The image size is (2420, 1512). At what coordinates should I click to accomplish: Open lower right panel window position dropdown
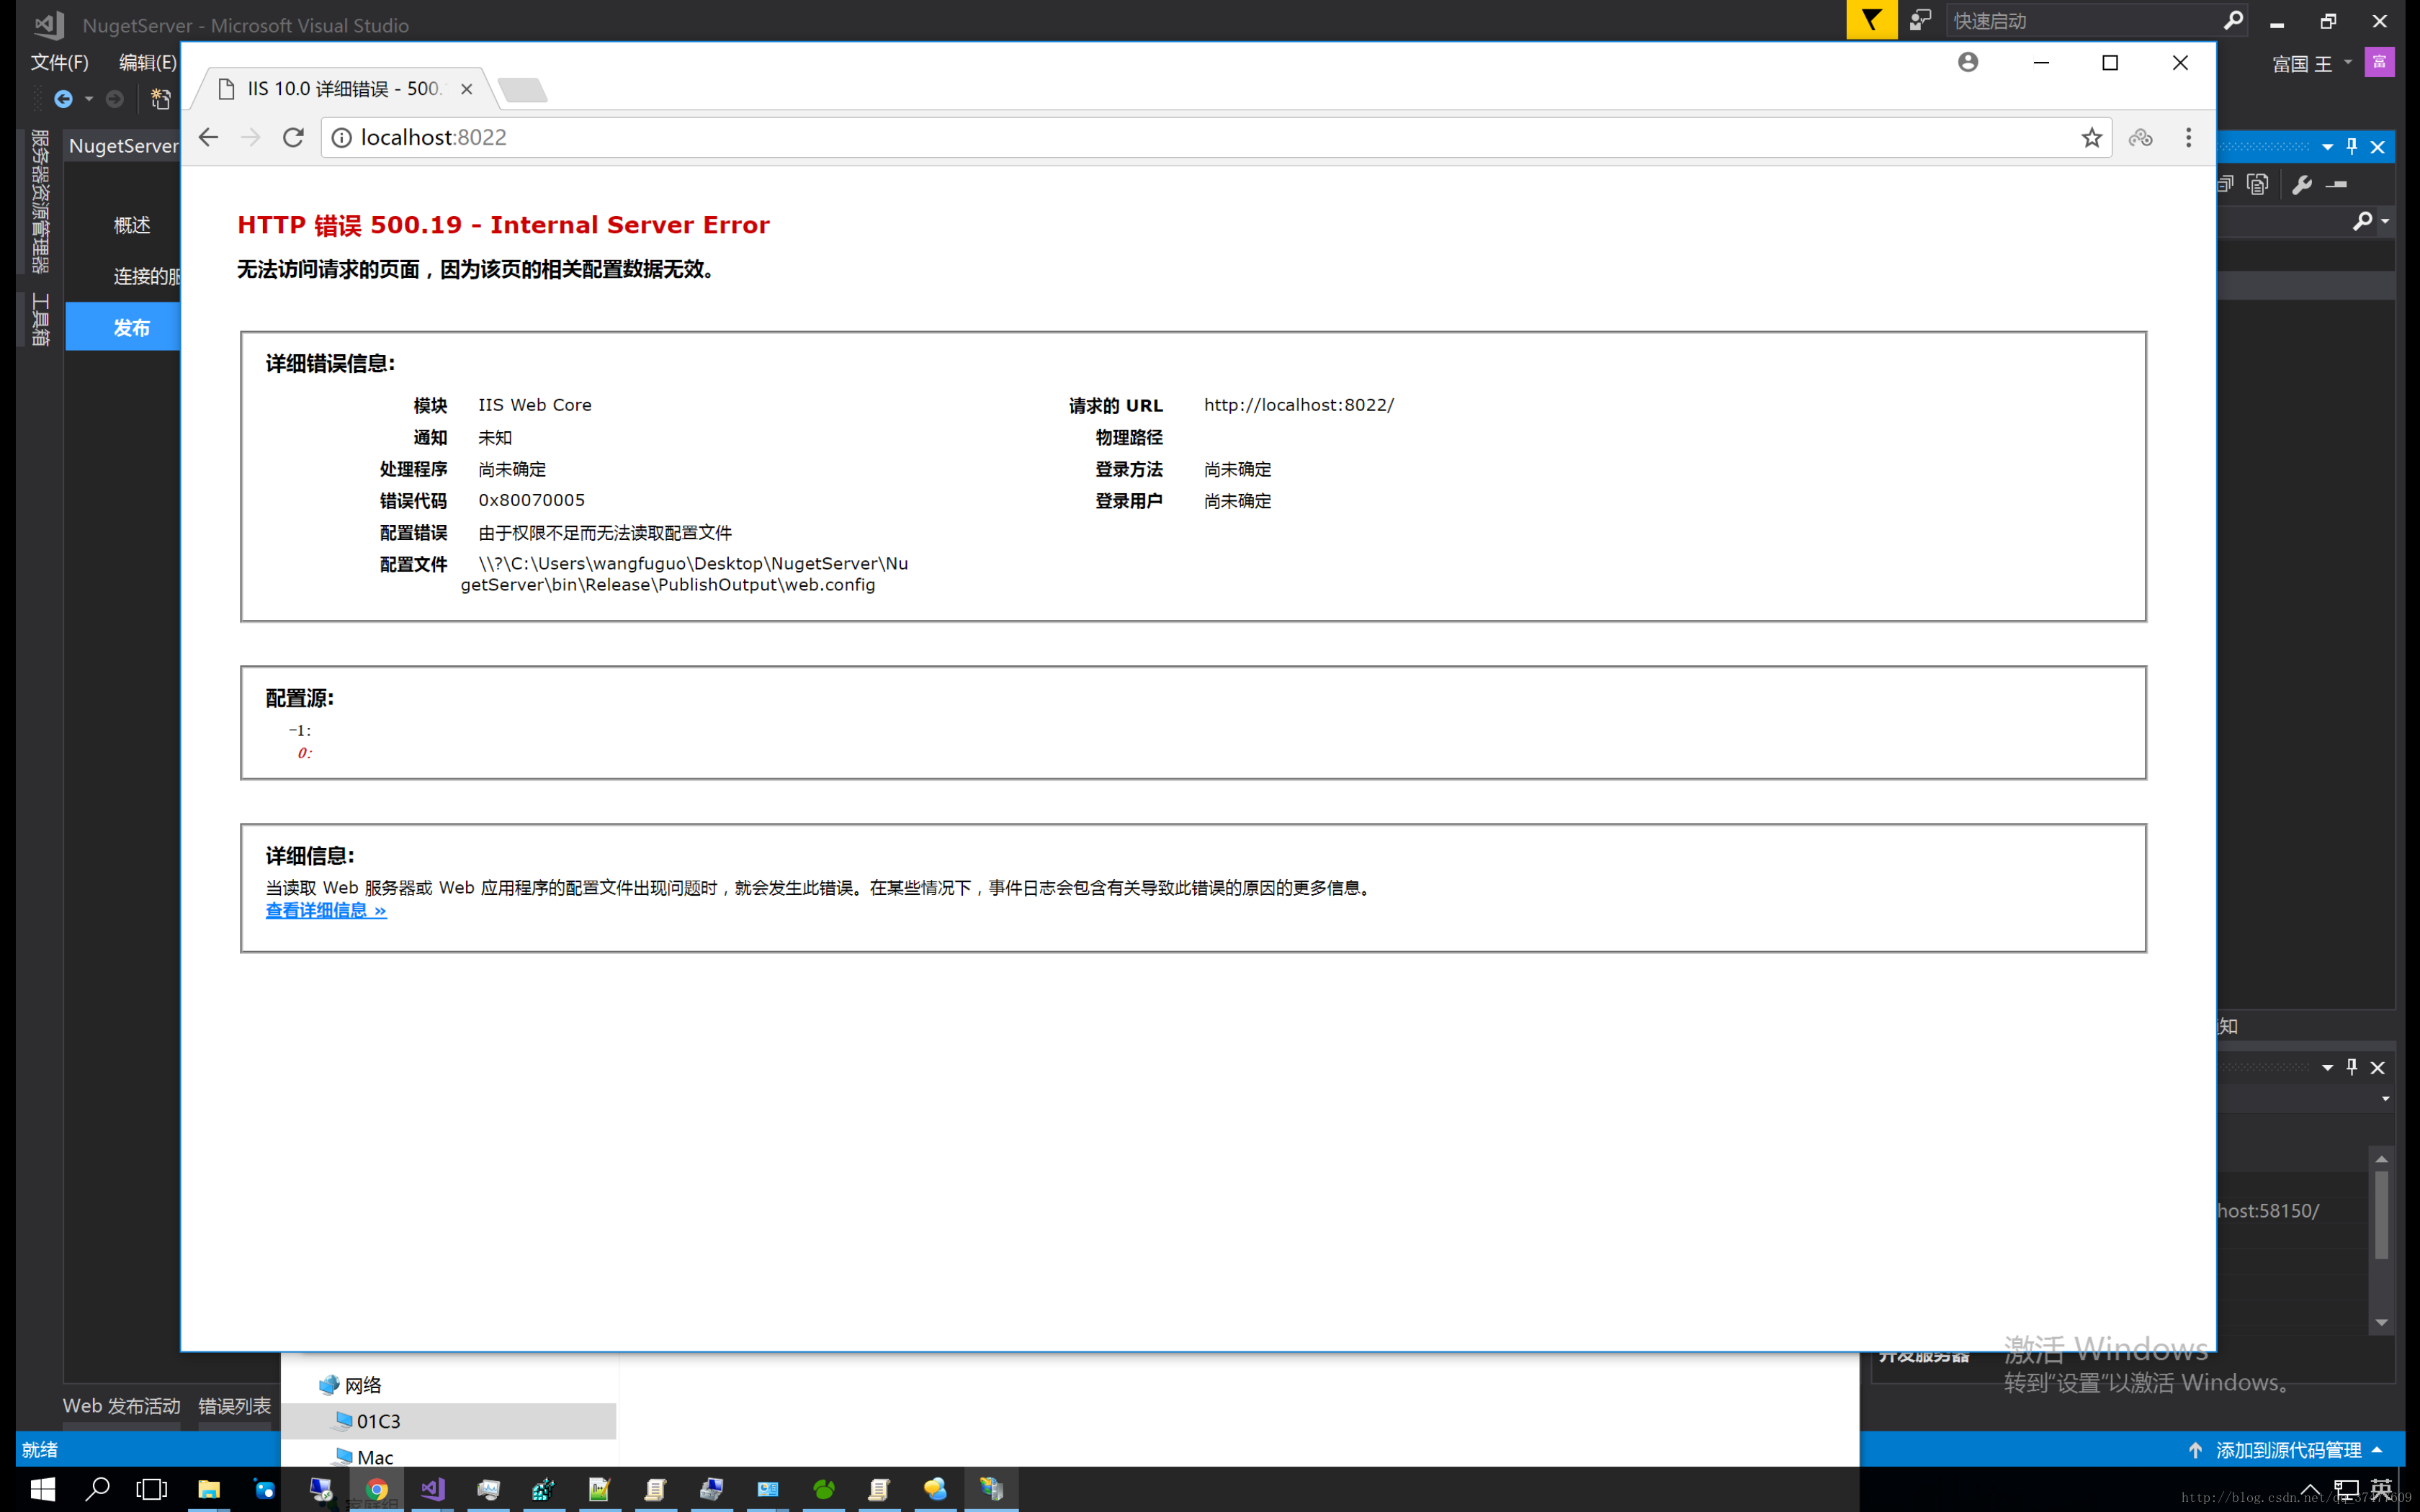2327,1067
